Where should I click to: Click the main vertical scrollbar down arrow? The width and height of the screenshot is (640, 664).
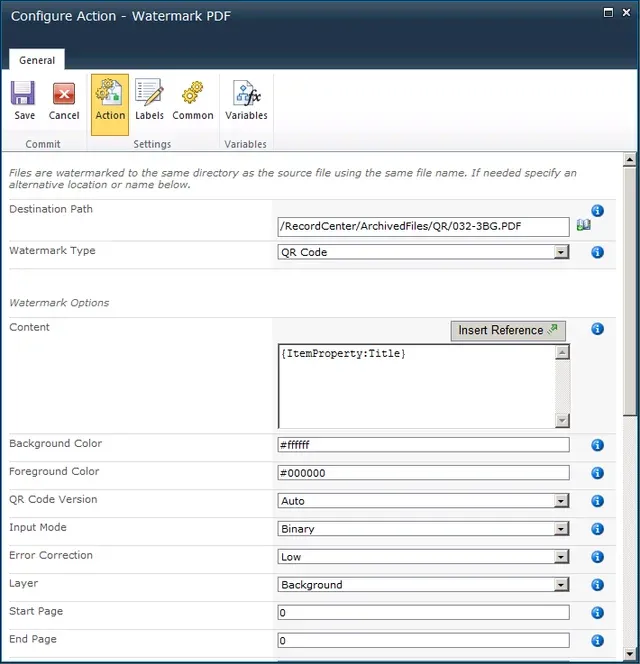629,655
